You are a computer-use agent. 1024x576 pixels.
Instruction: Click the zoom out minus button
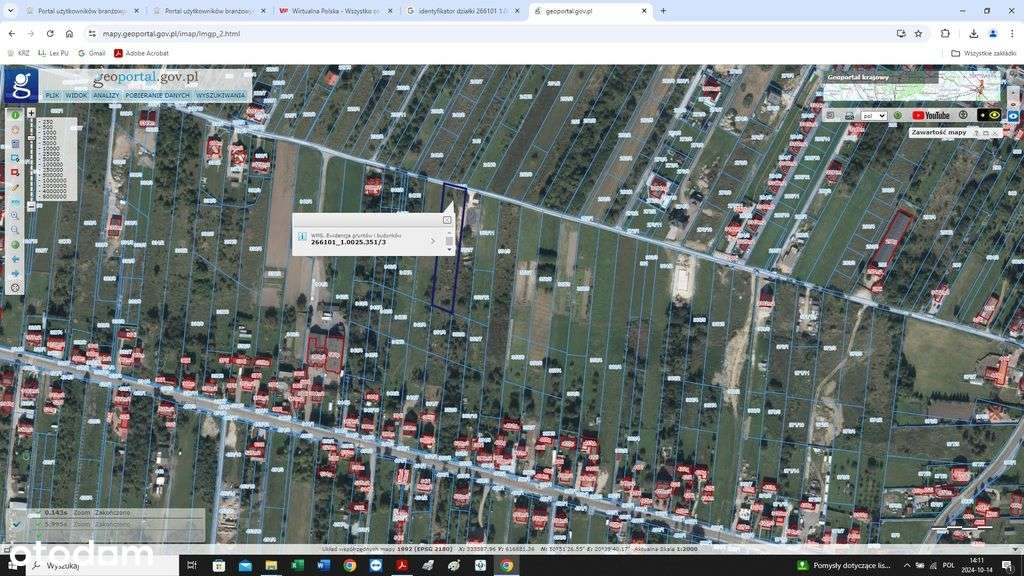(x=31, y=206)
